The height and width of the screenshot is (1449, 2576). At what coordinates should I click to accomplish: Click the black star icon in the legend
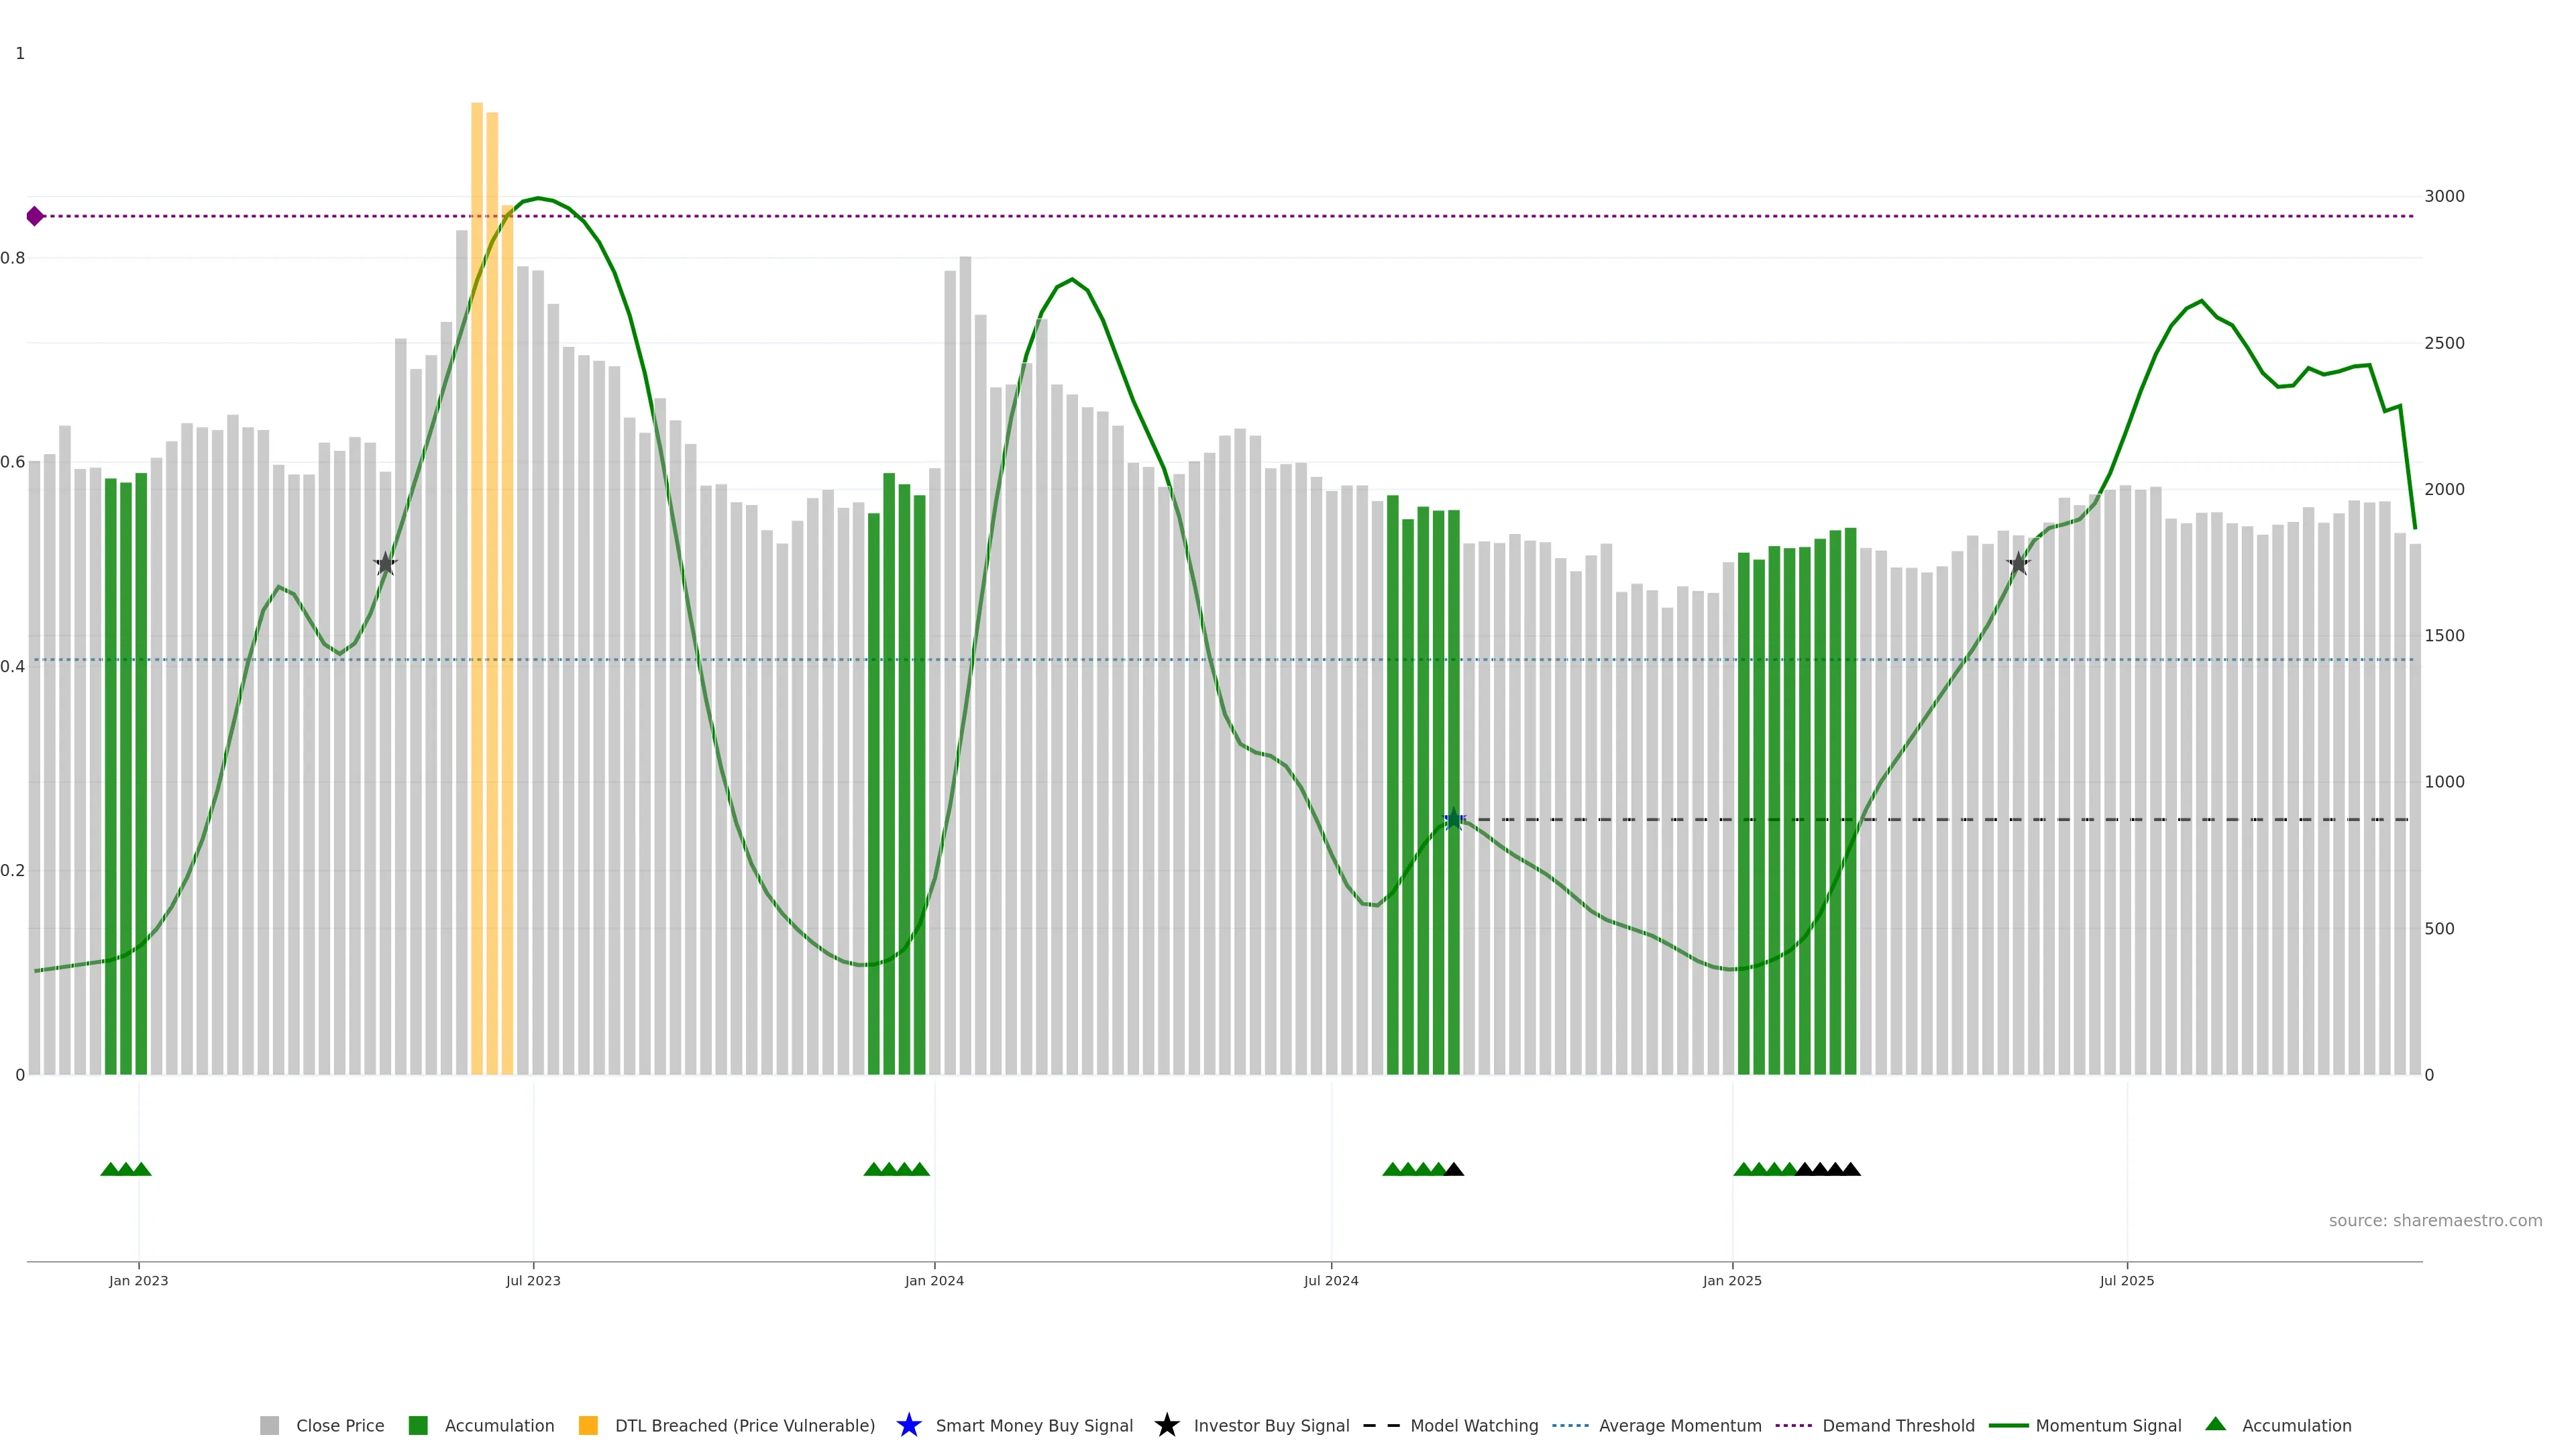(x=1166, y=1425)
